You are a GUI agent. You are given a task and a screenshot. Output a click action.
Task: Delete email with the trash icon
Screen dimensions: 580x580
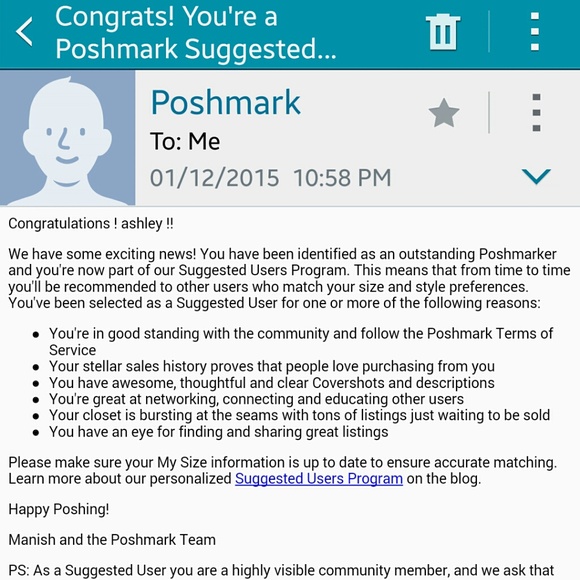443,32
